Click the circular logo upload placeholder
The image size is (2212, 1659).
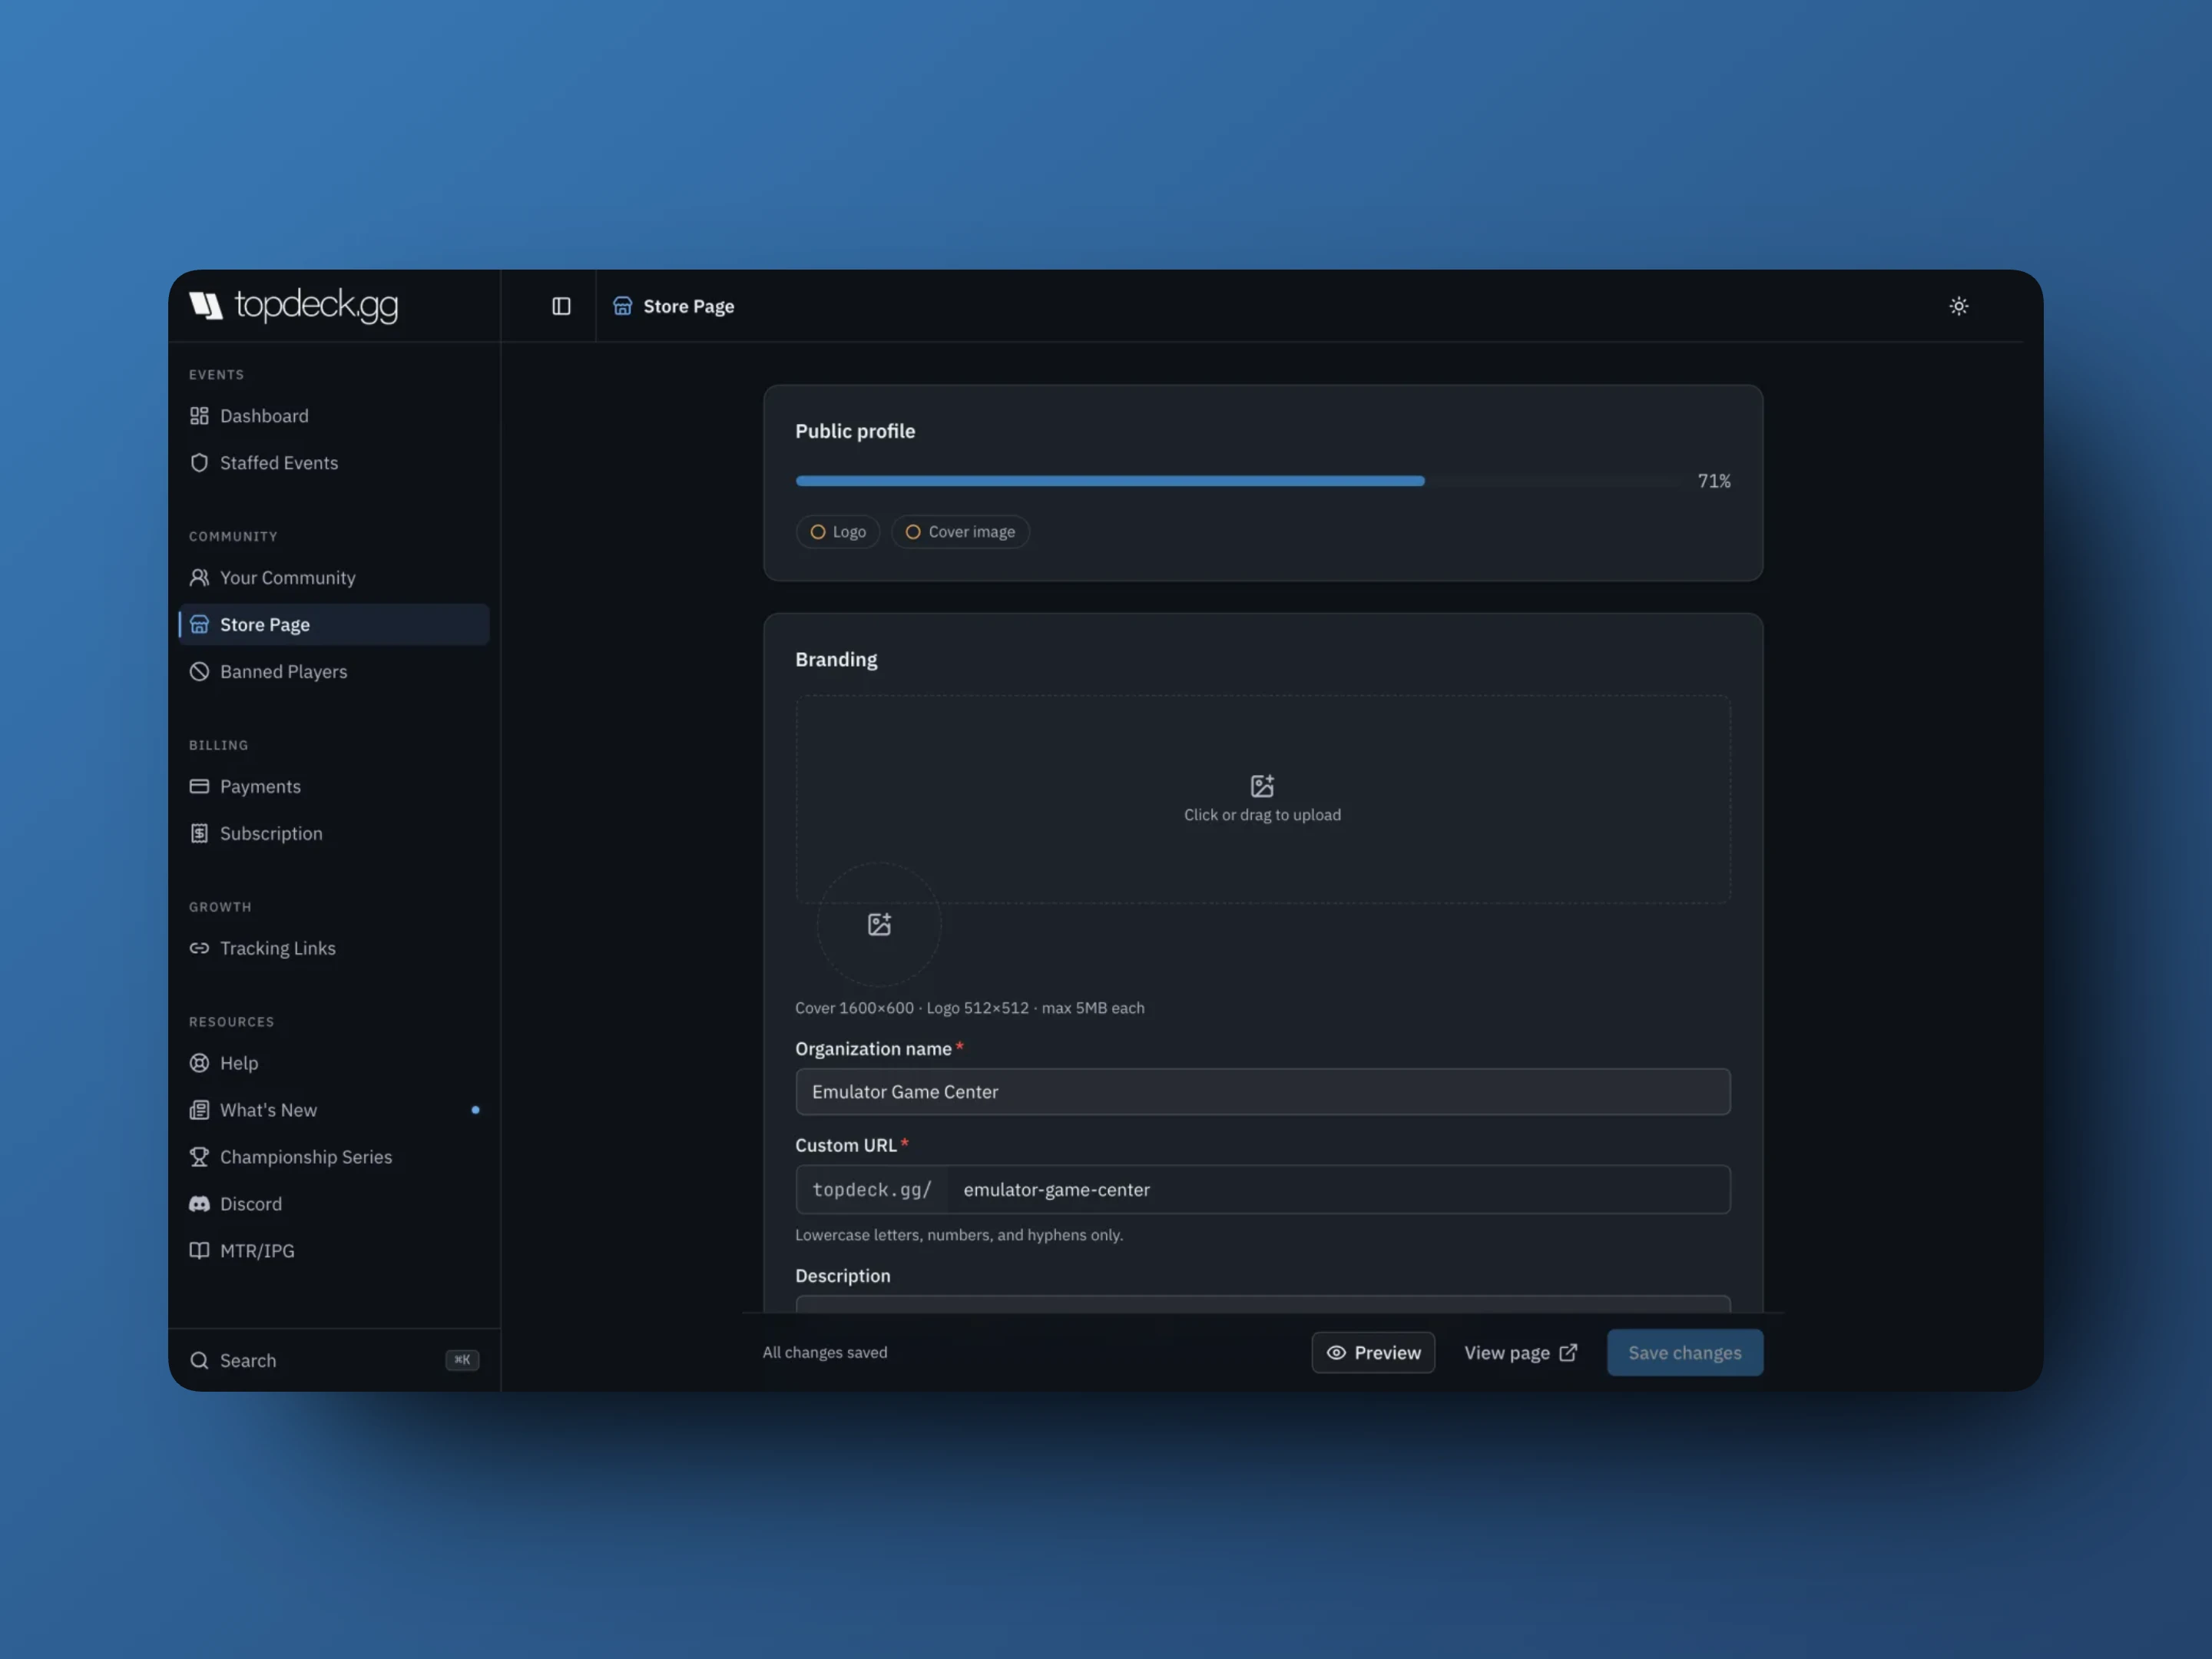(x=879, y=925)
